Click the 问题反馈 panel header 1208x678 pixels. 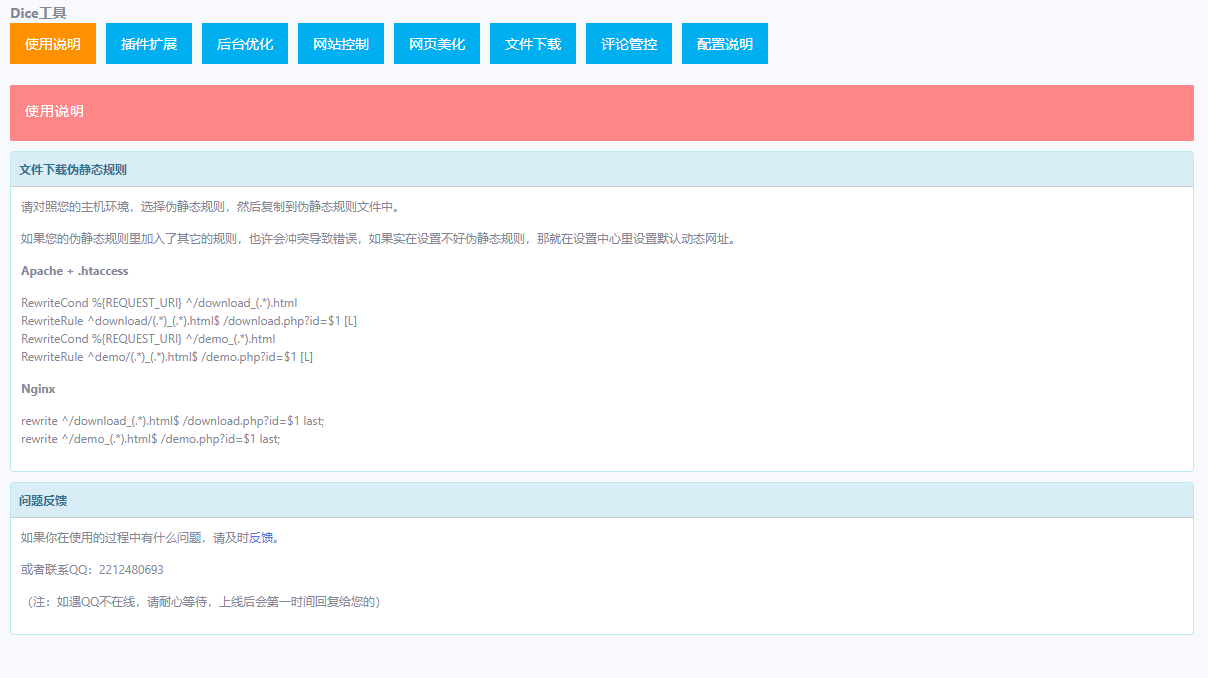tap(602, 500)
